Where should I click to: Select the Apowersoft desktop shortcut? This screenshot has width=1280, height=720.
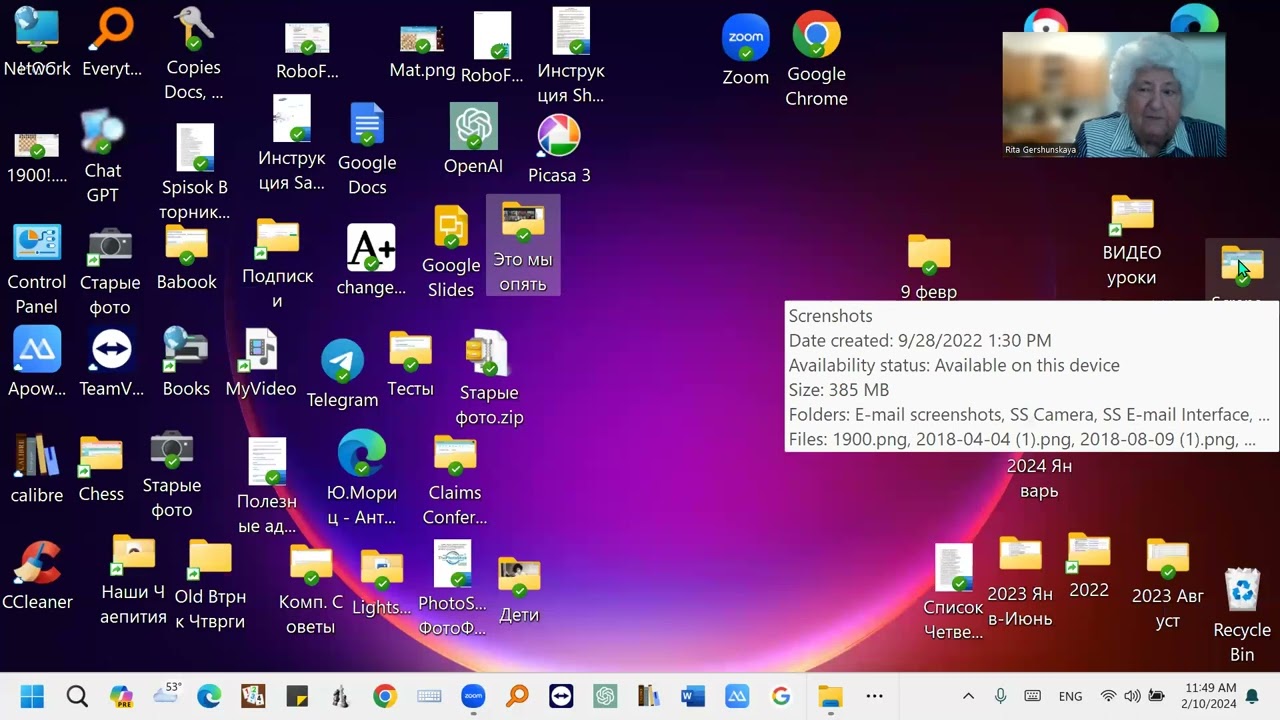click(37, 362)
